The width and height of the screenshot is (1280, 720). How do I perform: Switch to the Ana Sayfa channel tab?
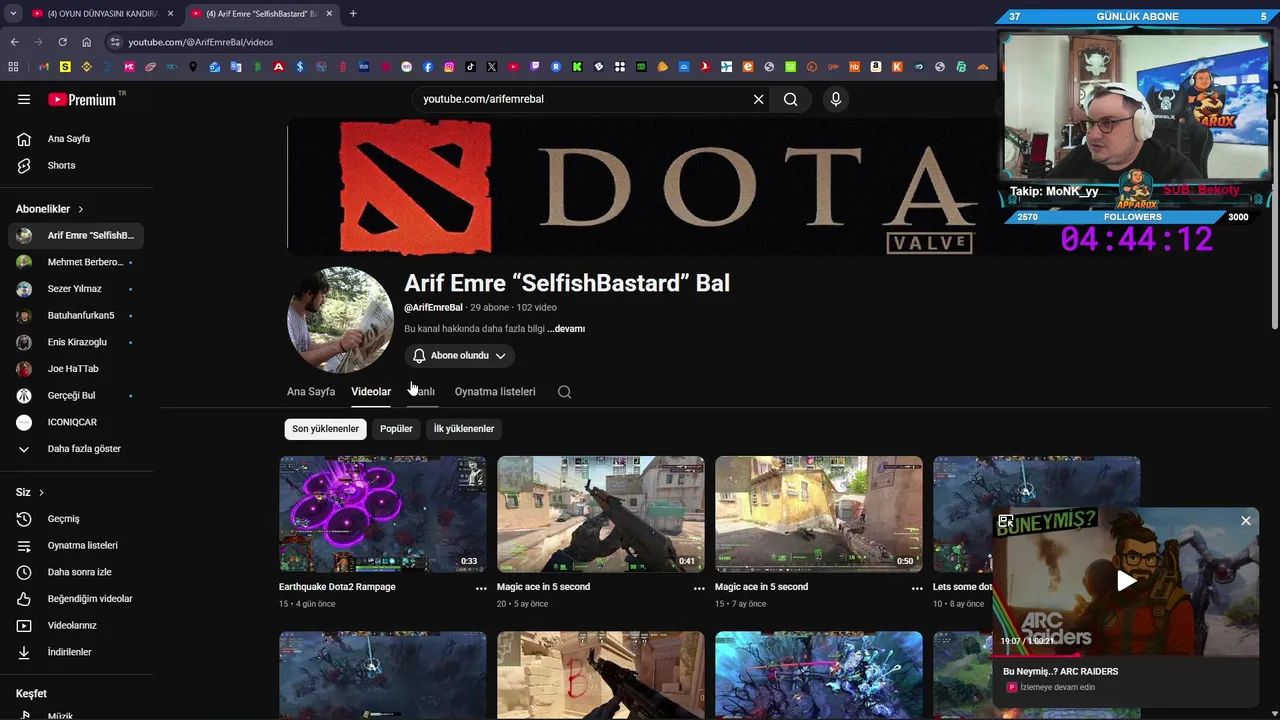click(x=311, y=392)
